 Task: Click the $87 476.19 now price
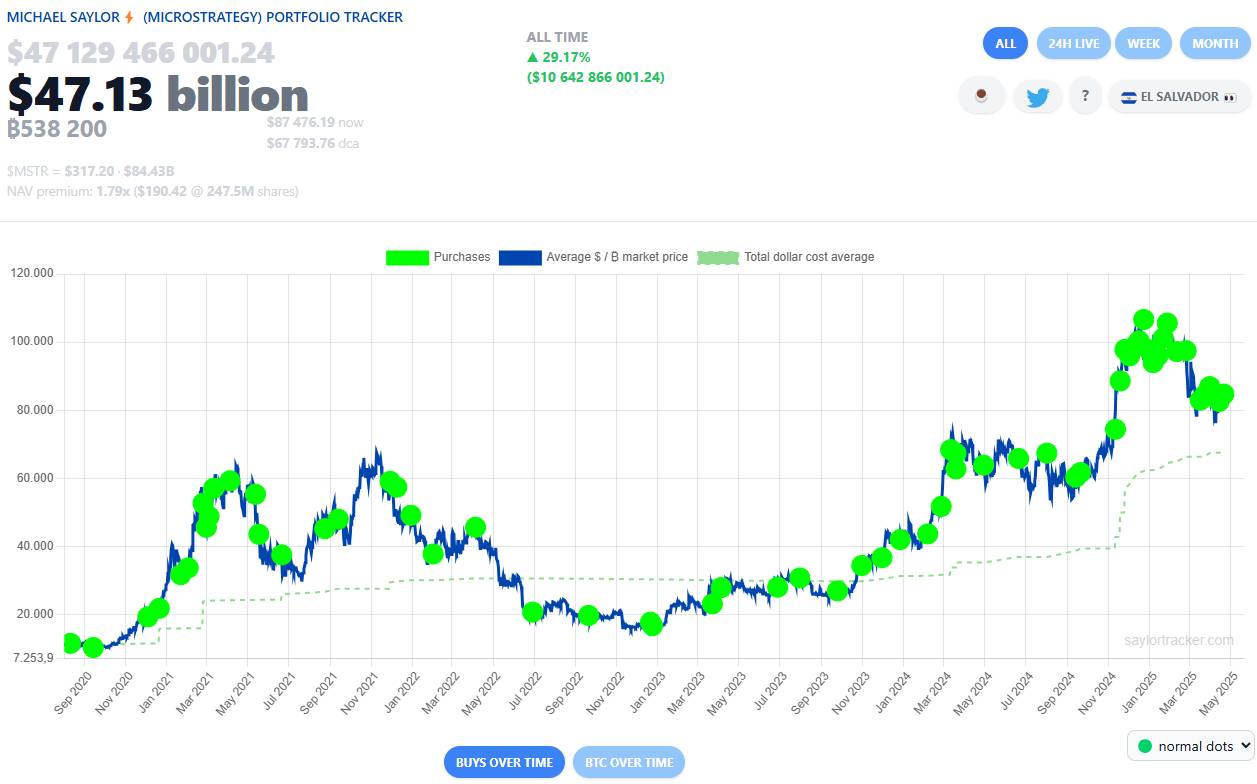(315, 122)
